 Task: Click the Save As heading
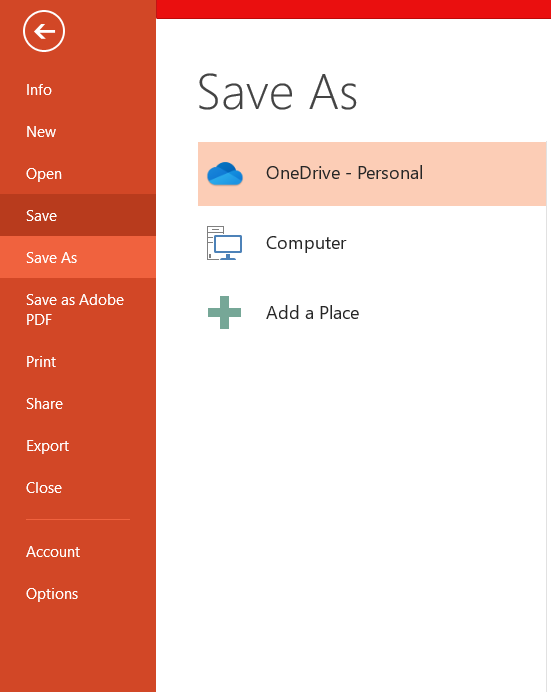tap(277, 92)
